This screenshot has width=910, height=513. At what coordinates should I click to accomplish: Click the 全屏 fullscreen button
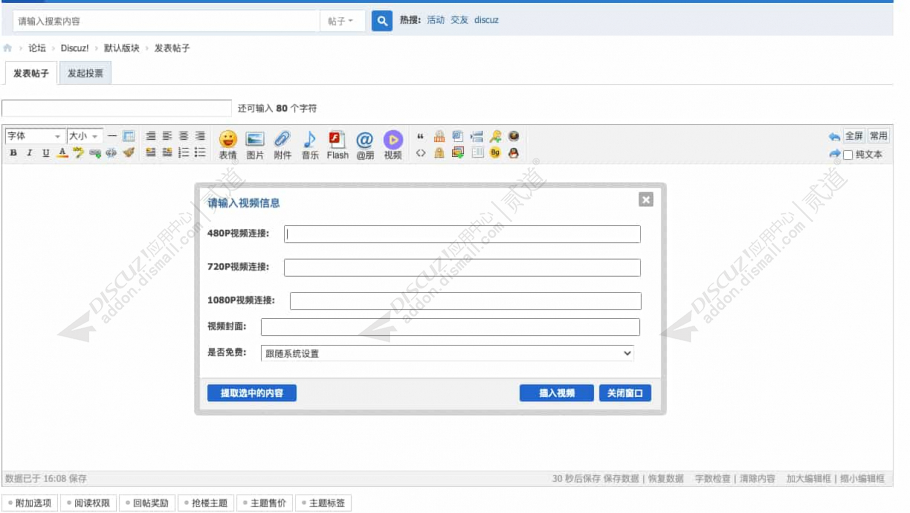(x=854, y=136)
